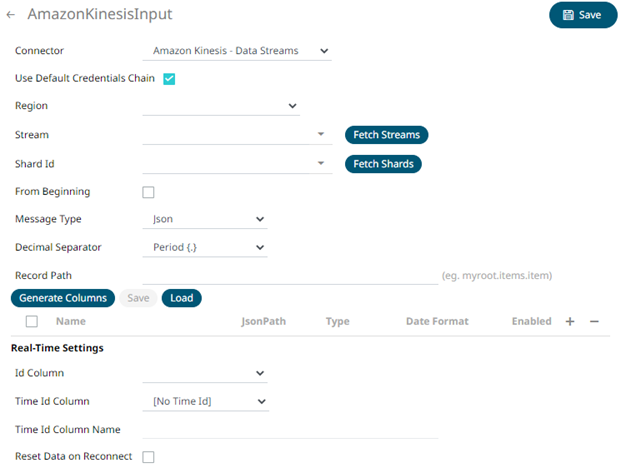The height and width of the screenshot is (473, 621).
Task: Click the Load button
Action: [x=181, y=298]
